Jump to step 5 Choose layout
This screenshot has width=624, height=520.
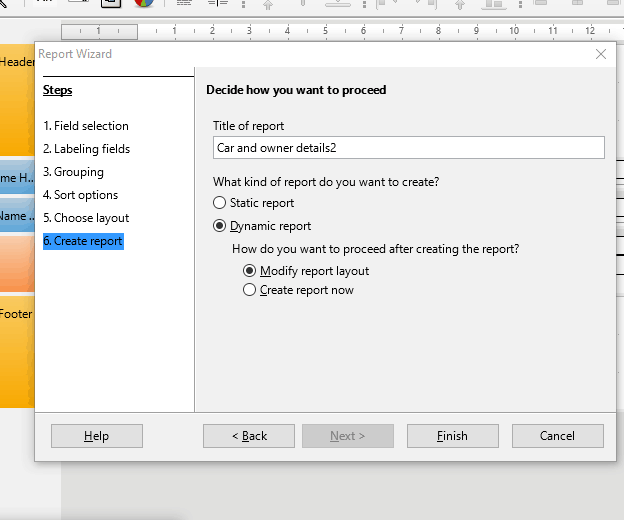pyautogui.click(x=86, y=218)
